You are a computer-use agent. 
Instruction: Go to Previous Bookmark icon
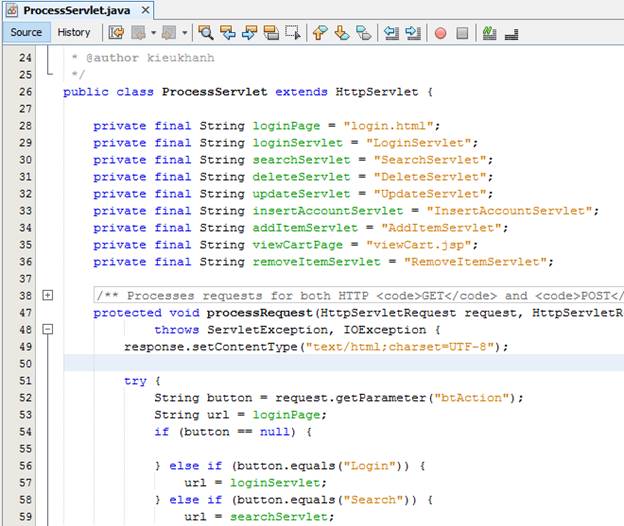pyautogui.click(x=320, y=33)
